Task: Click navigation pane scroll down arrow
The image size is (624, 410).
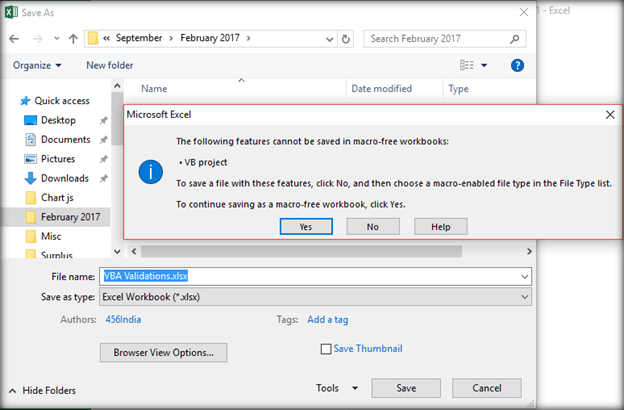Action: [x=117, y=252]
